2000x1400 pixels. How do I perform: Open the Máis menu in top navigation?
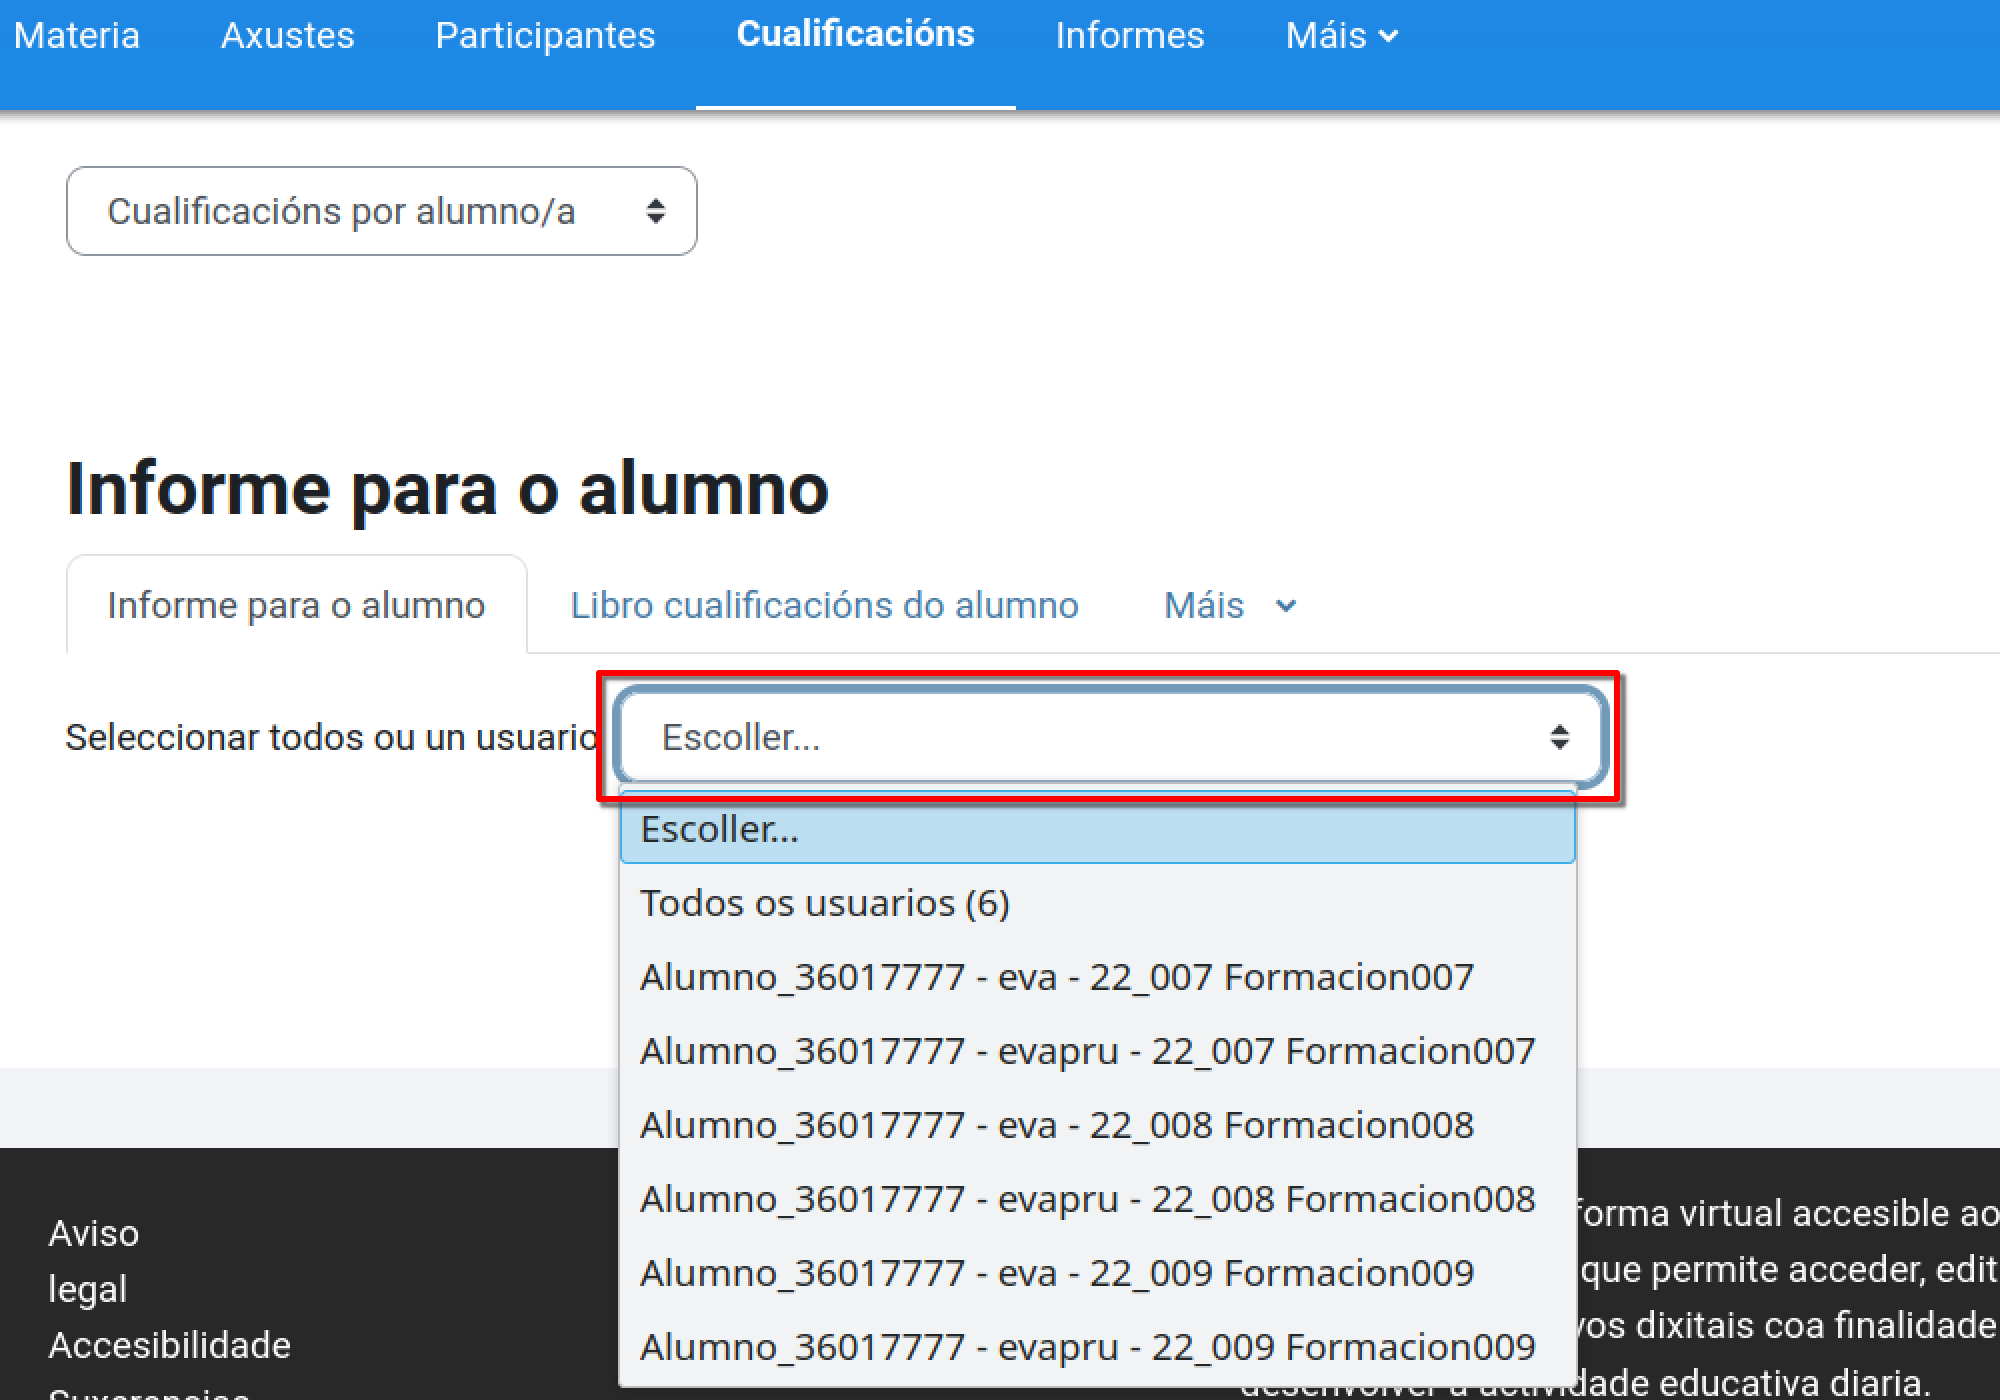(x=1340, y=36)
